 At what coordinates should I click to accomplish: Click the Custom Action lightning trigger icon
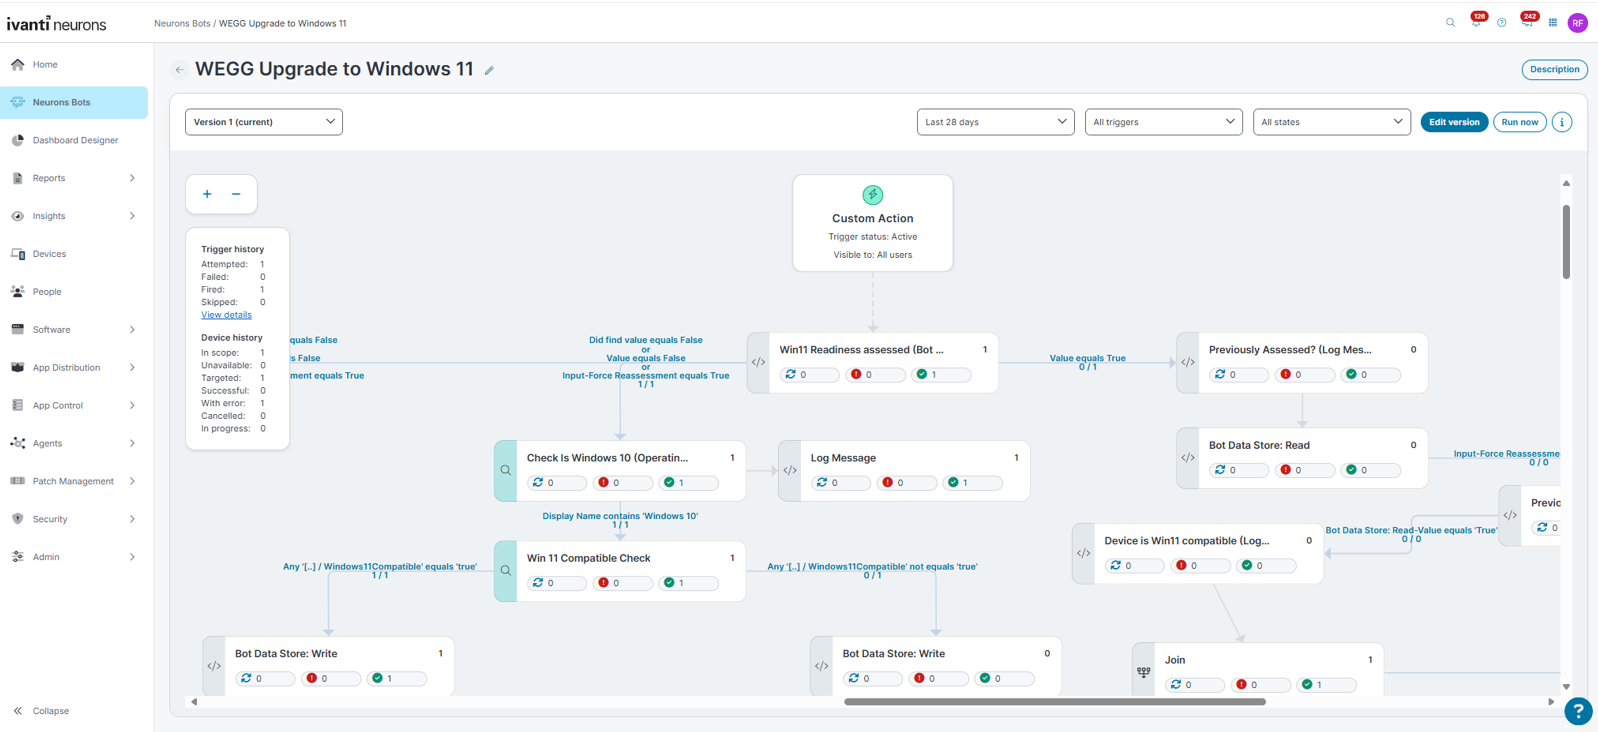pyautogui.click(x=872, y=195)
